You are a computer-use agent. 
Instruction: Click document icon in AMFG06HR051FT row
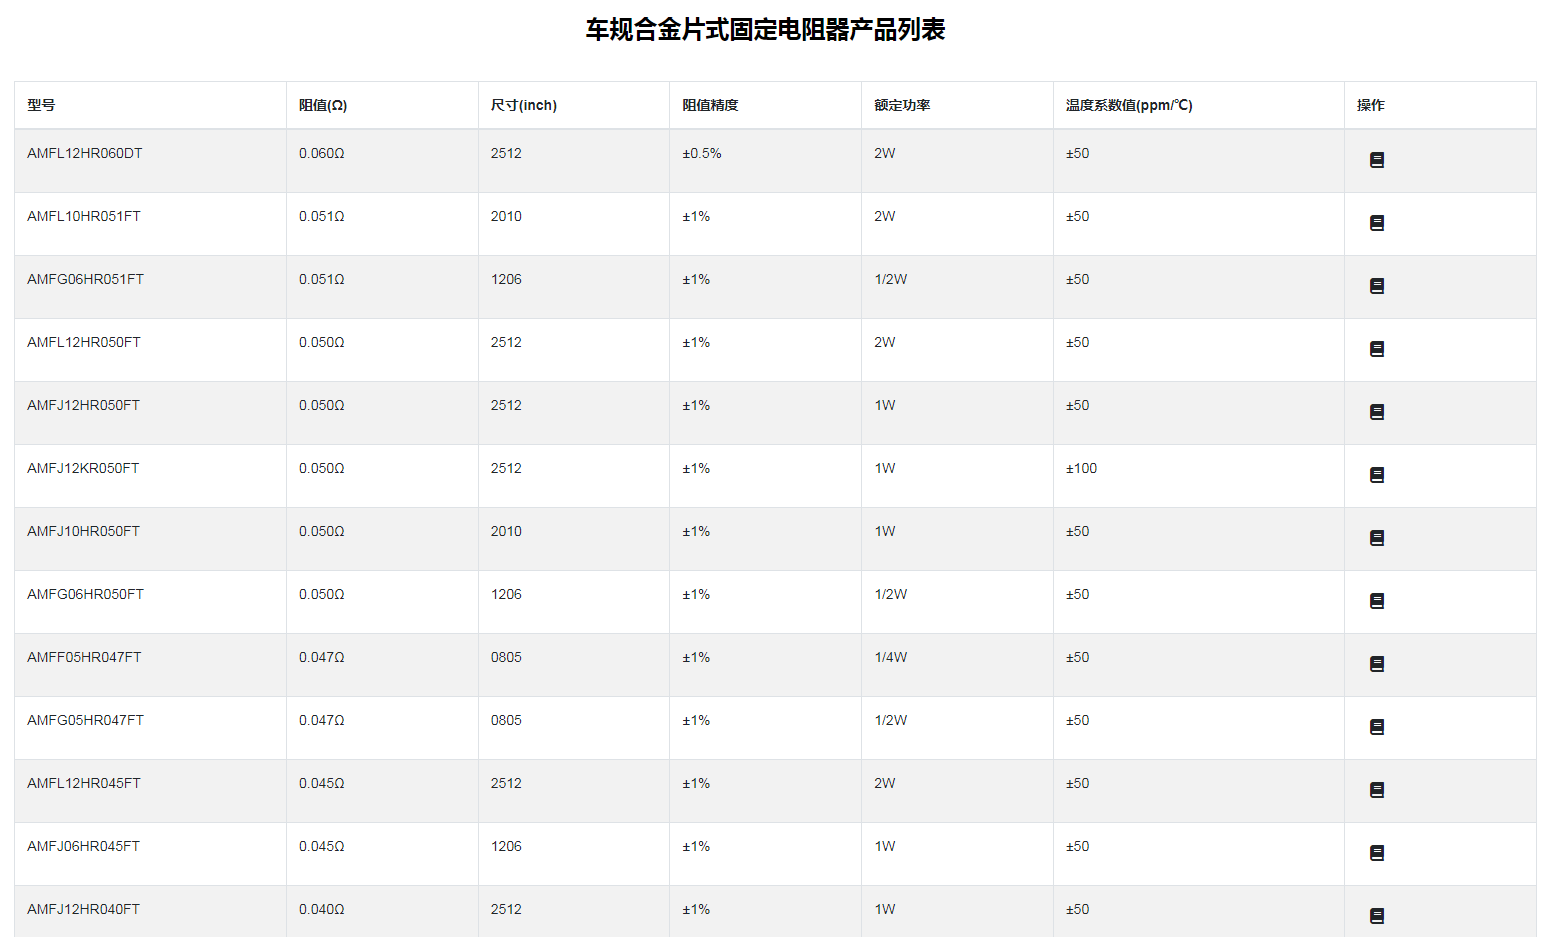[1377, 286]
